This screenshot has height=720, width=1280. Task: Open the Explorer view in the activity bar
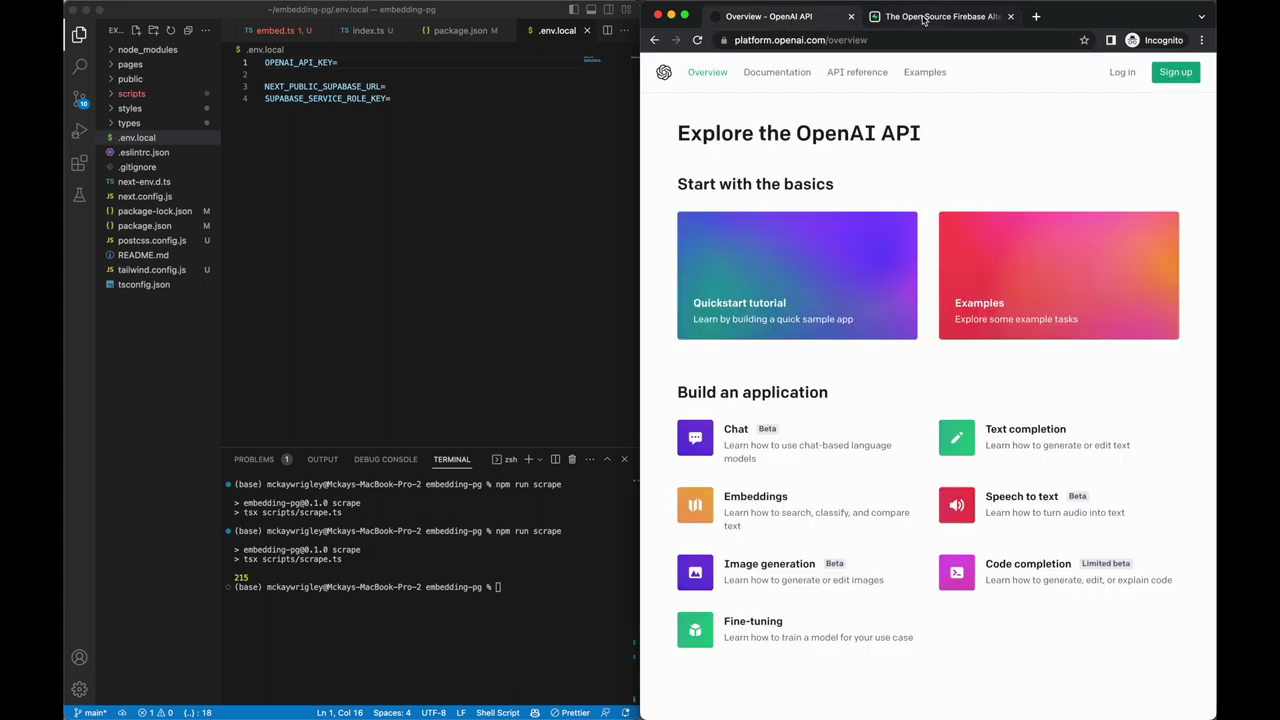(x=79, y=35)
